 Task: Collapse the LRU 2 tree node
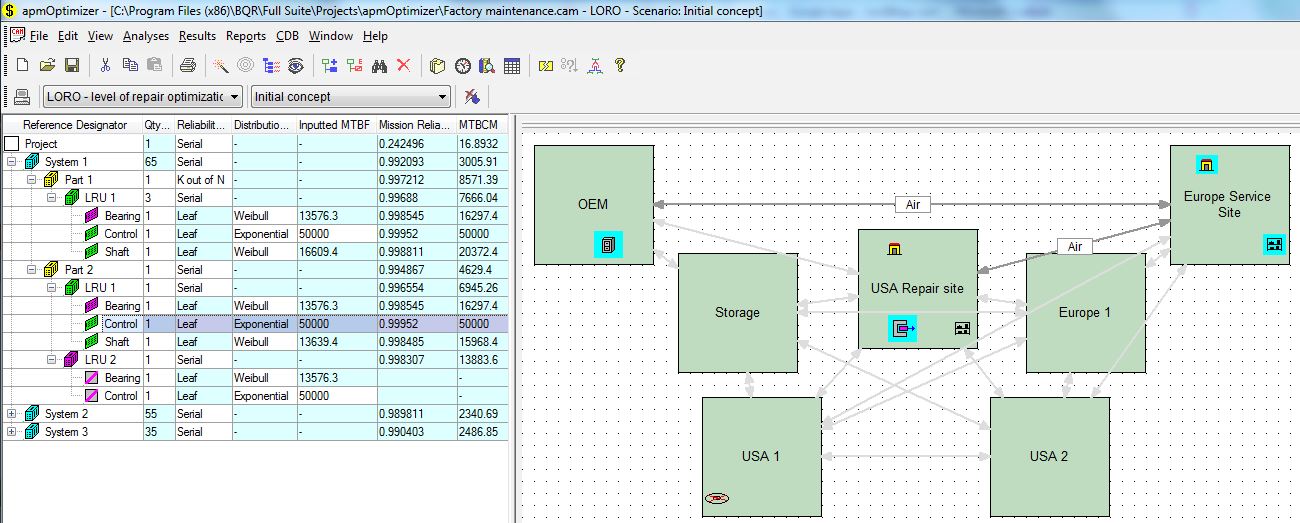point(52,359)
